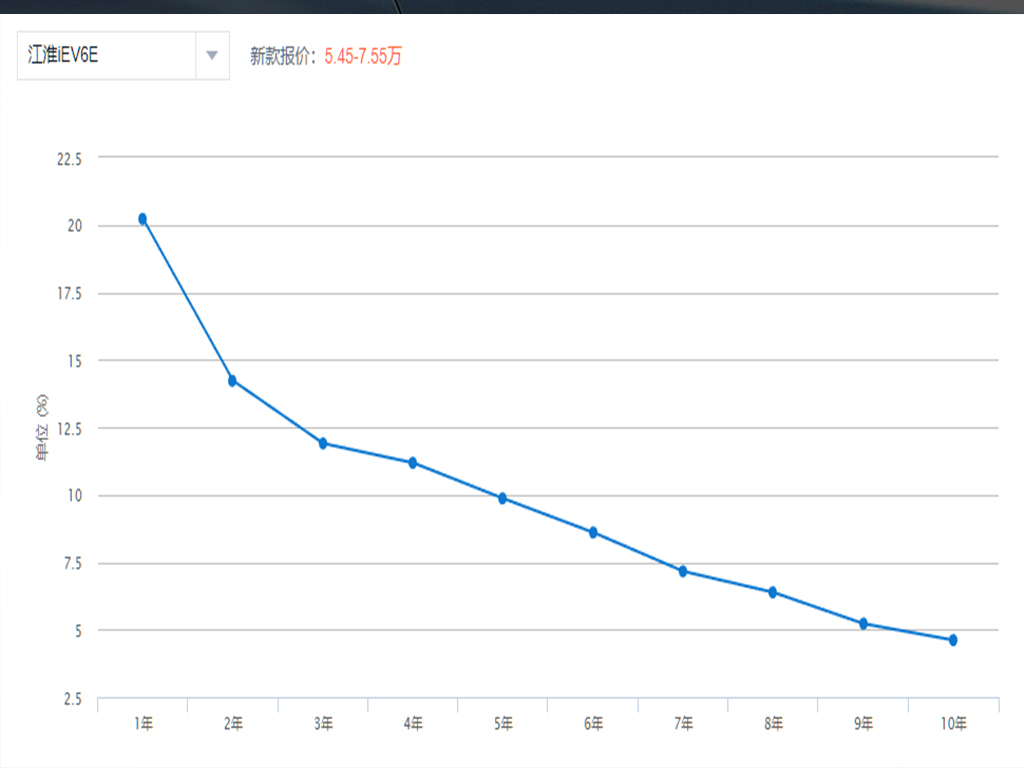1024x768 pixels.
Task: Click the 6年 x-axis label
Action: coord(594,724)
